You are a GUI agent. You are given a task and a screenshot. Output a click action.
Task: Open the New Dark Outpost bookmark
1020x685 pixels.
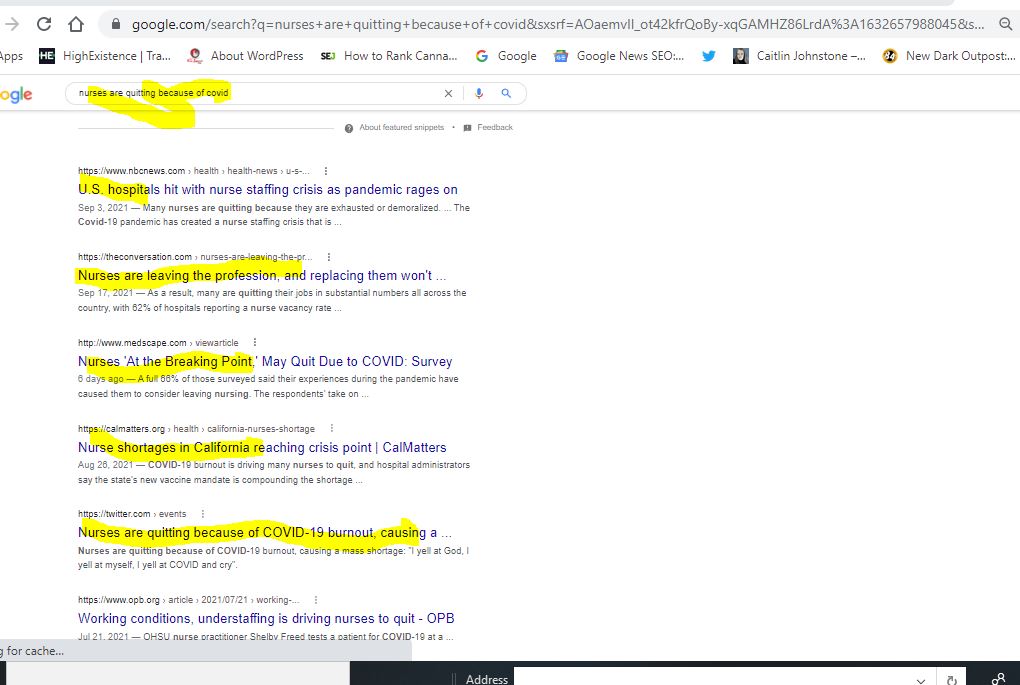949,56
